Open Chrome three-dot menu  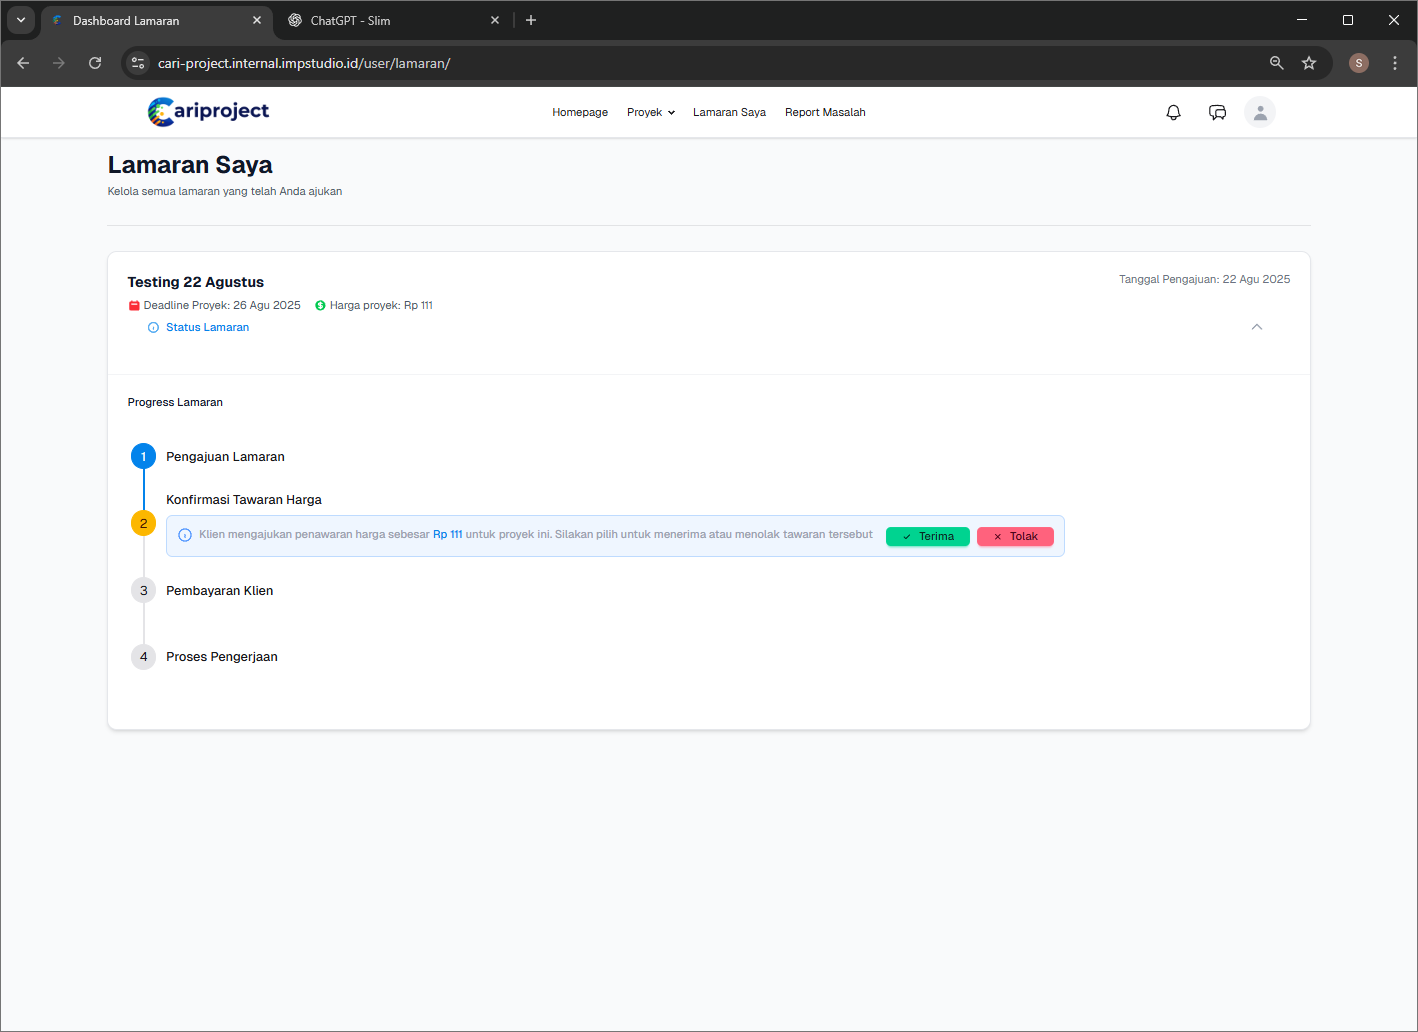[x=1395, y=63]
